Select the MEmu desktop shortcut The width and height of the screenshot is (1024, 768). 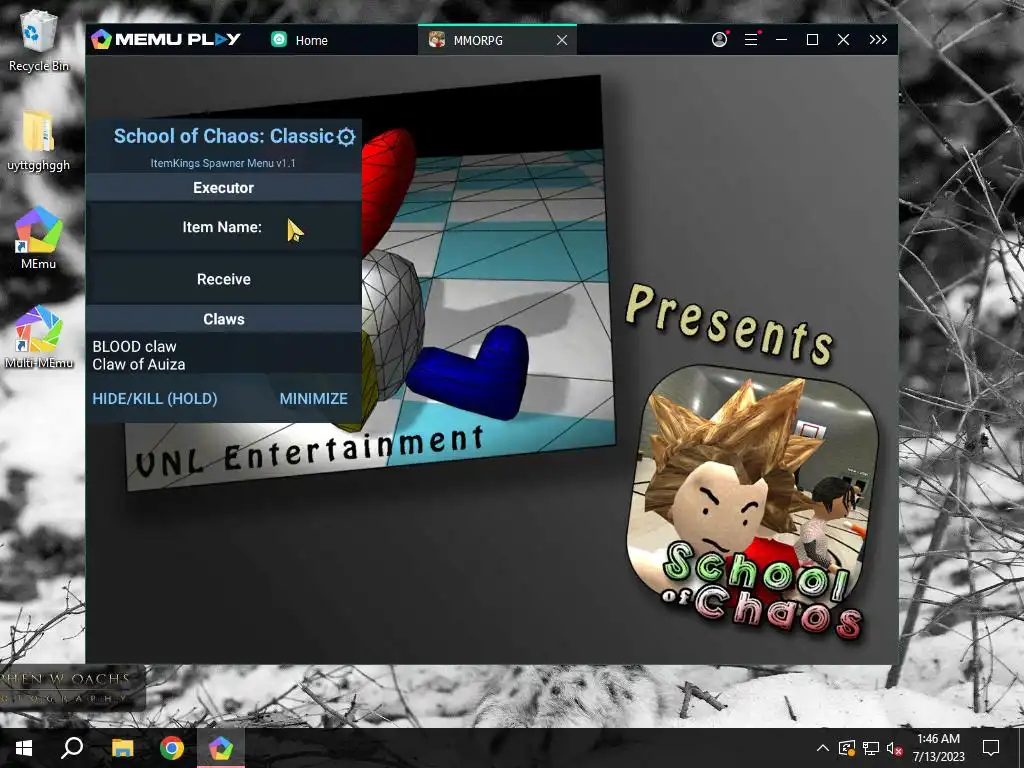tap(39, 238)
